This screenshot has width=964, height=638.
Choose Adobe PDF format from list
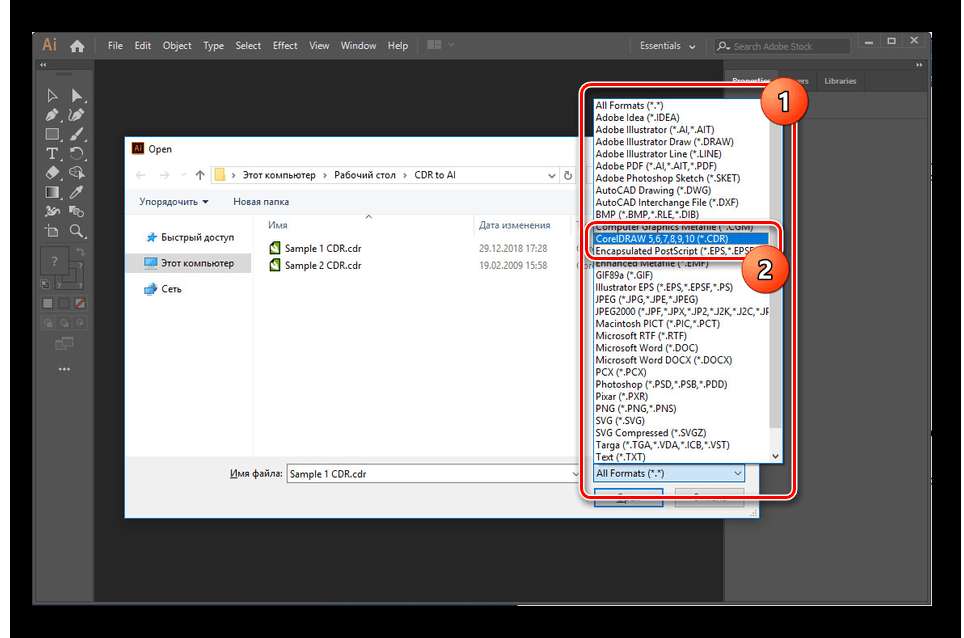[x=681, y=166]
